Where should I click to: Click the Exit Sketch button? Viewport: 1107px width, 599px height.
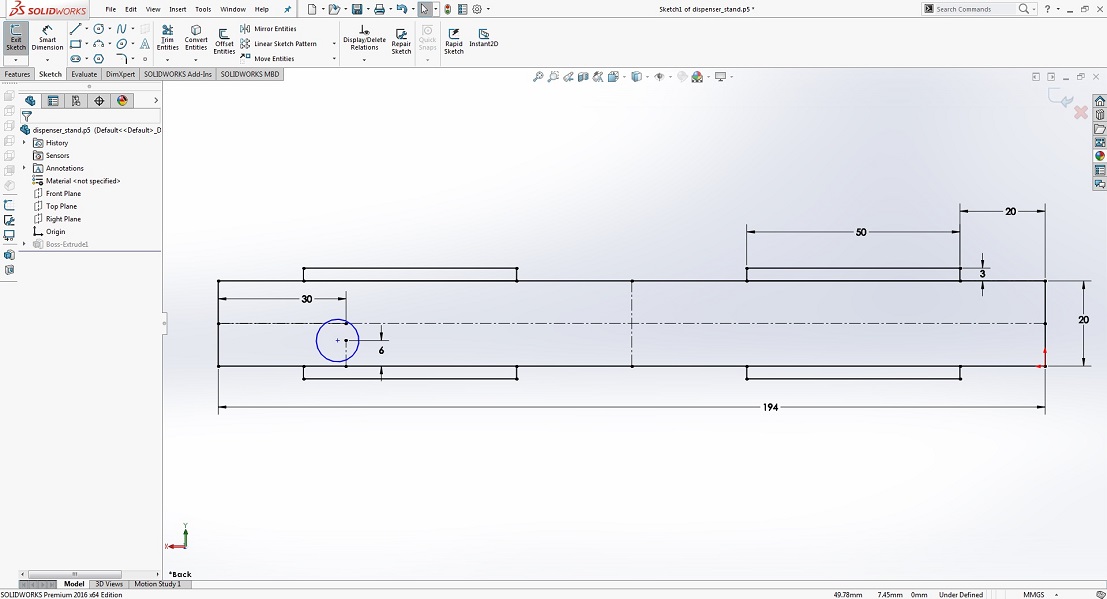[16, 37]
